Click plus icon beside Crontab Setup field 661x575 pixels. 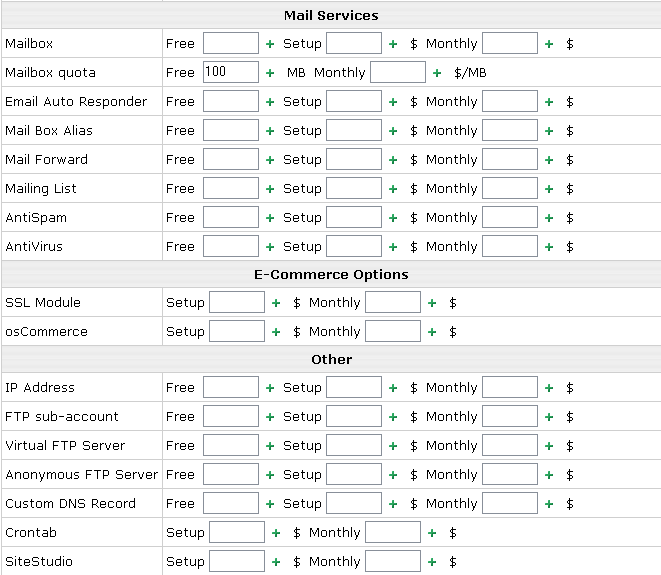[276, 533]
